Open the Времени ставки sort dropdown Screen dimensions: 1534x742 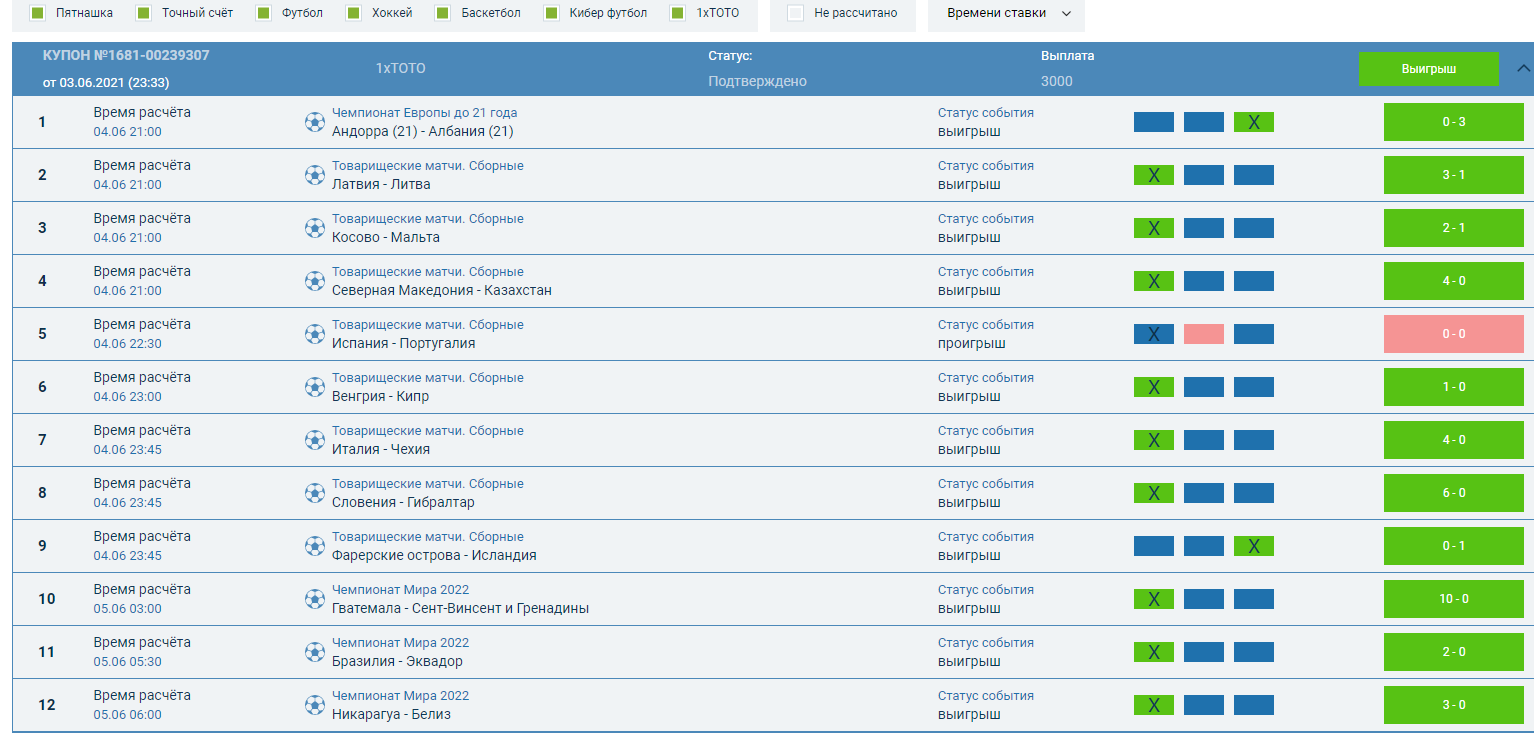[1007, 13]
